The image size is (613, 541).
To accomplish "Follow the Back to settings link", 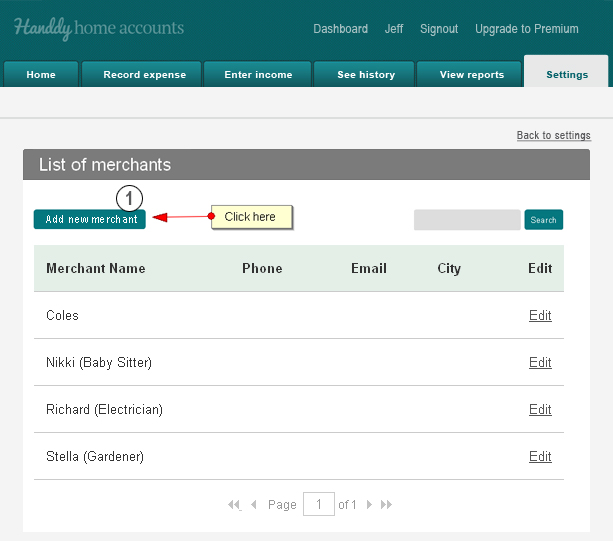I will 554,135.
